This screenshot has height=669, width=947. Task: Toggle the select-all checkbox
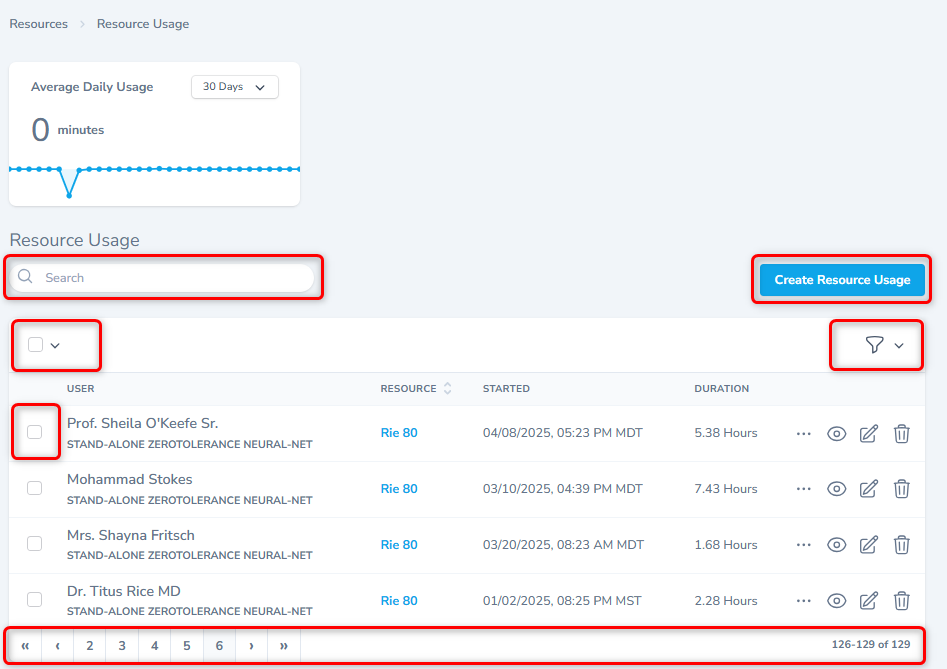coord(36,345)
